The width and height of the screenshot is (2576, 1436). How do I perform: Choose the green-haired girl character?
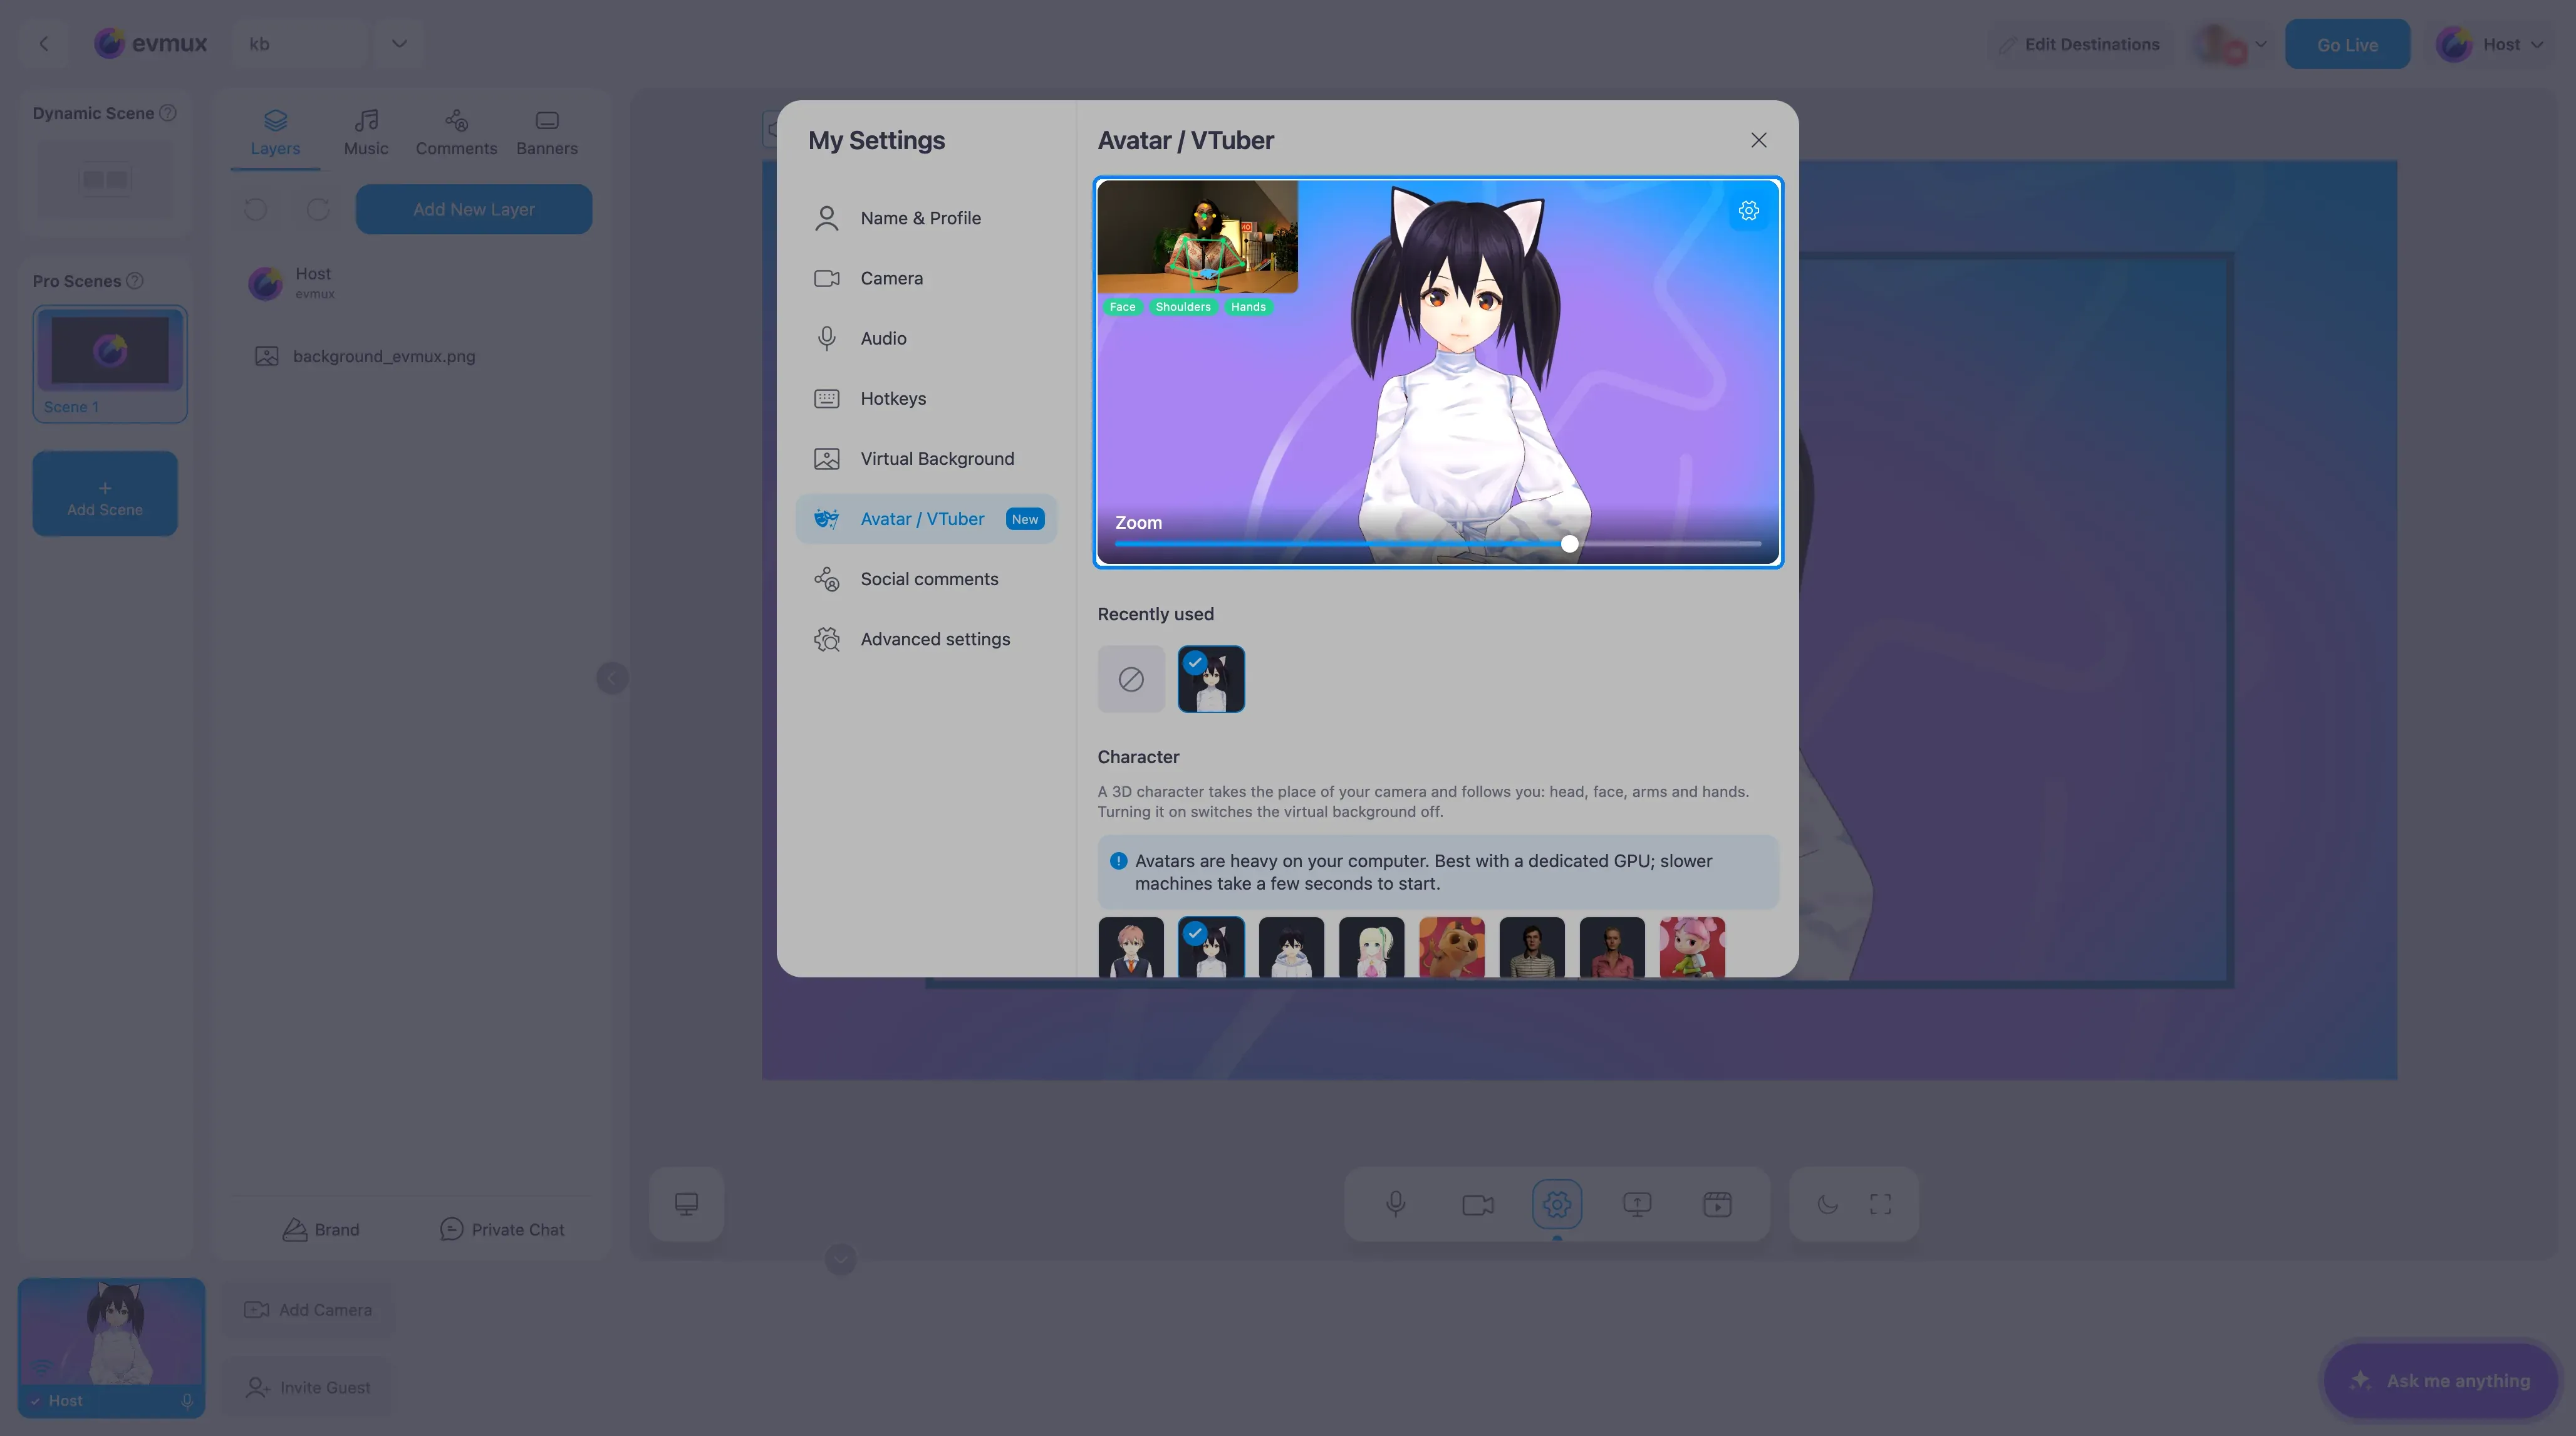[1371, 947]
